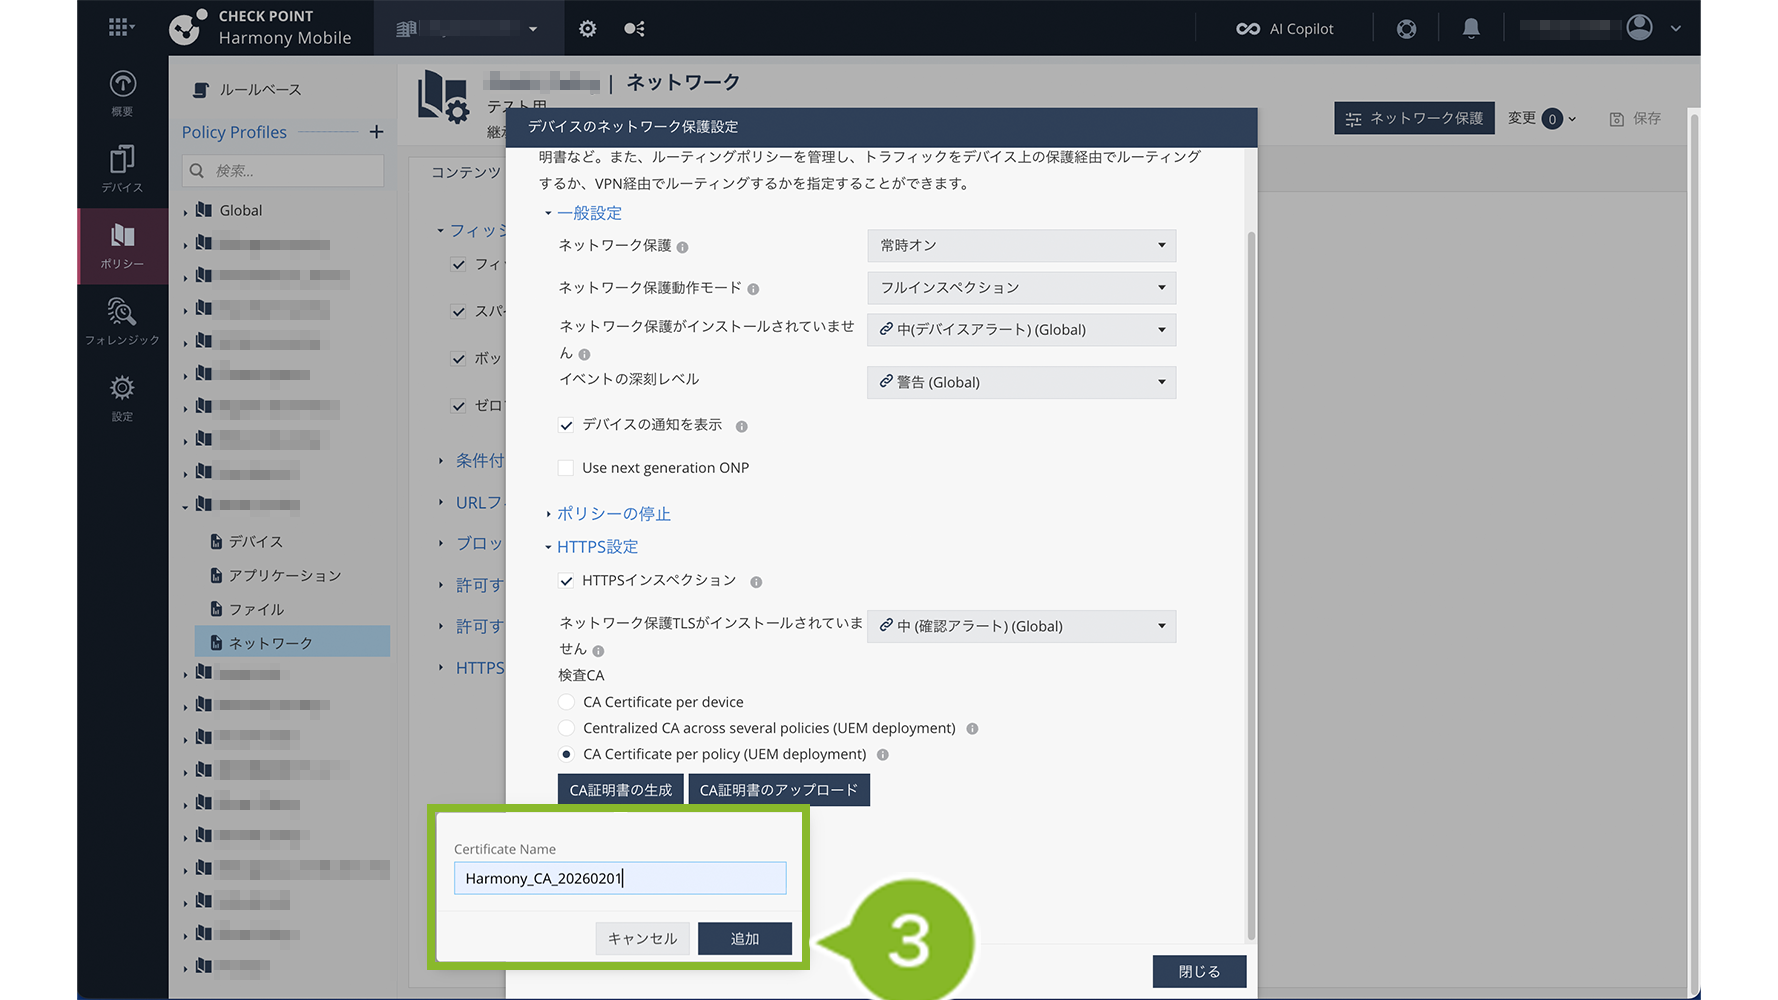Click the Certificate Name input field
1778x1000 pixels.
tap(620, 878)
